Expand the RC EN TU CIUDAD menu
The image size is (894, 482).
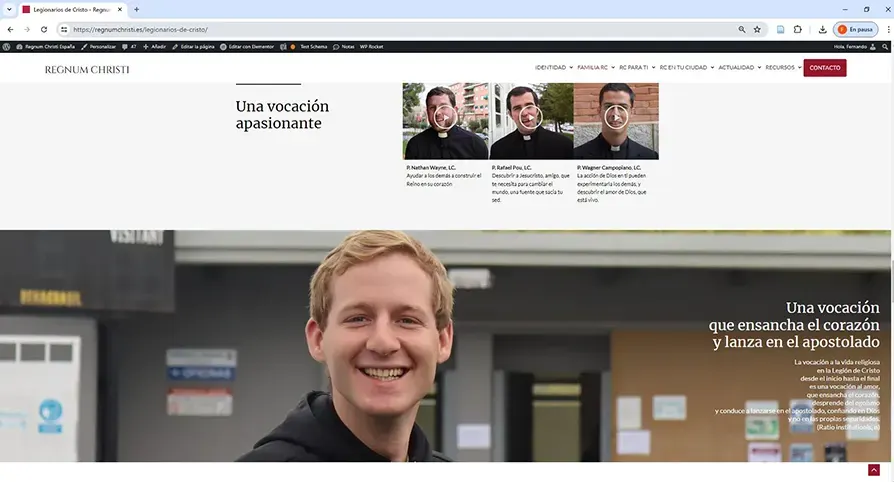686,68
